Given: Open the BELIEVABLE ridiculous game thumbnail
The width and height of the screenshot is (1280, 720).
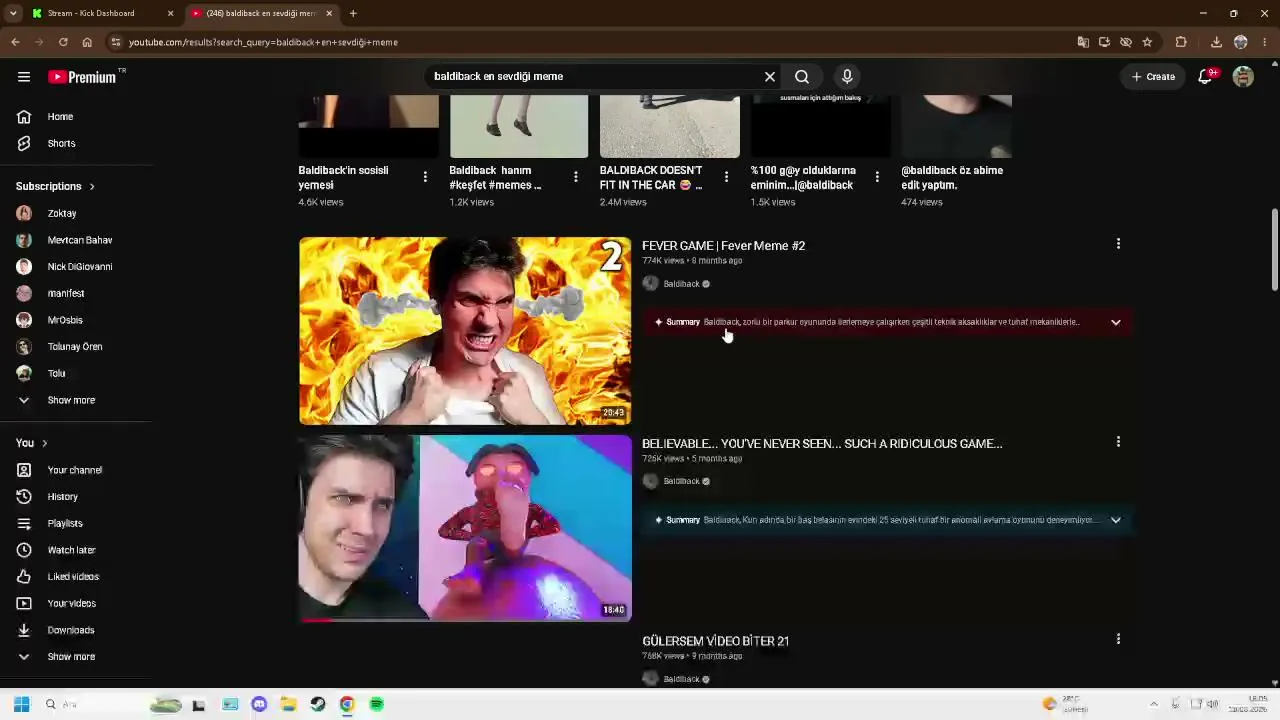Looking at the screenshot, I should 465,528.
